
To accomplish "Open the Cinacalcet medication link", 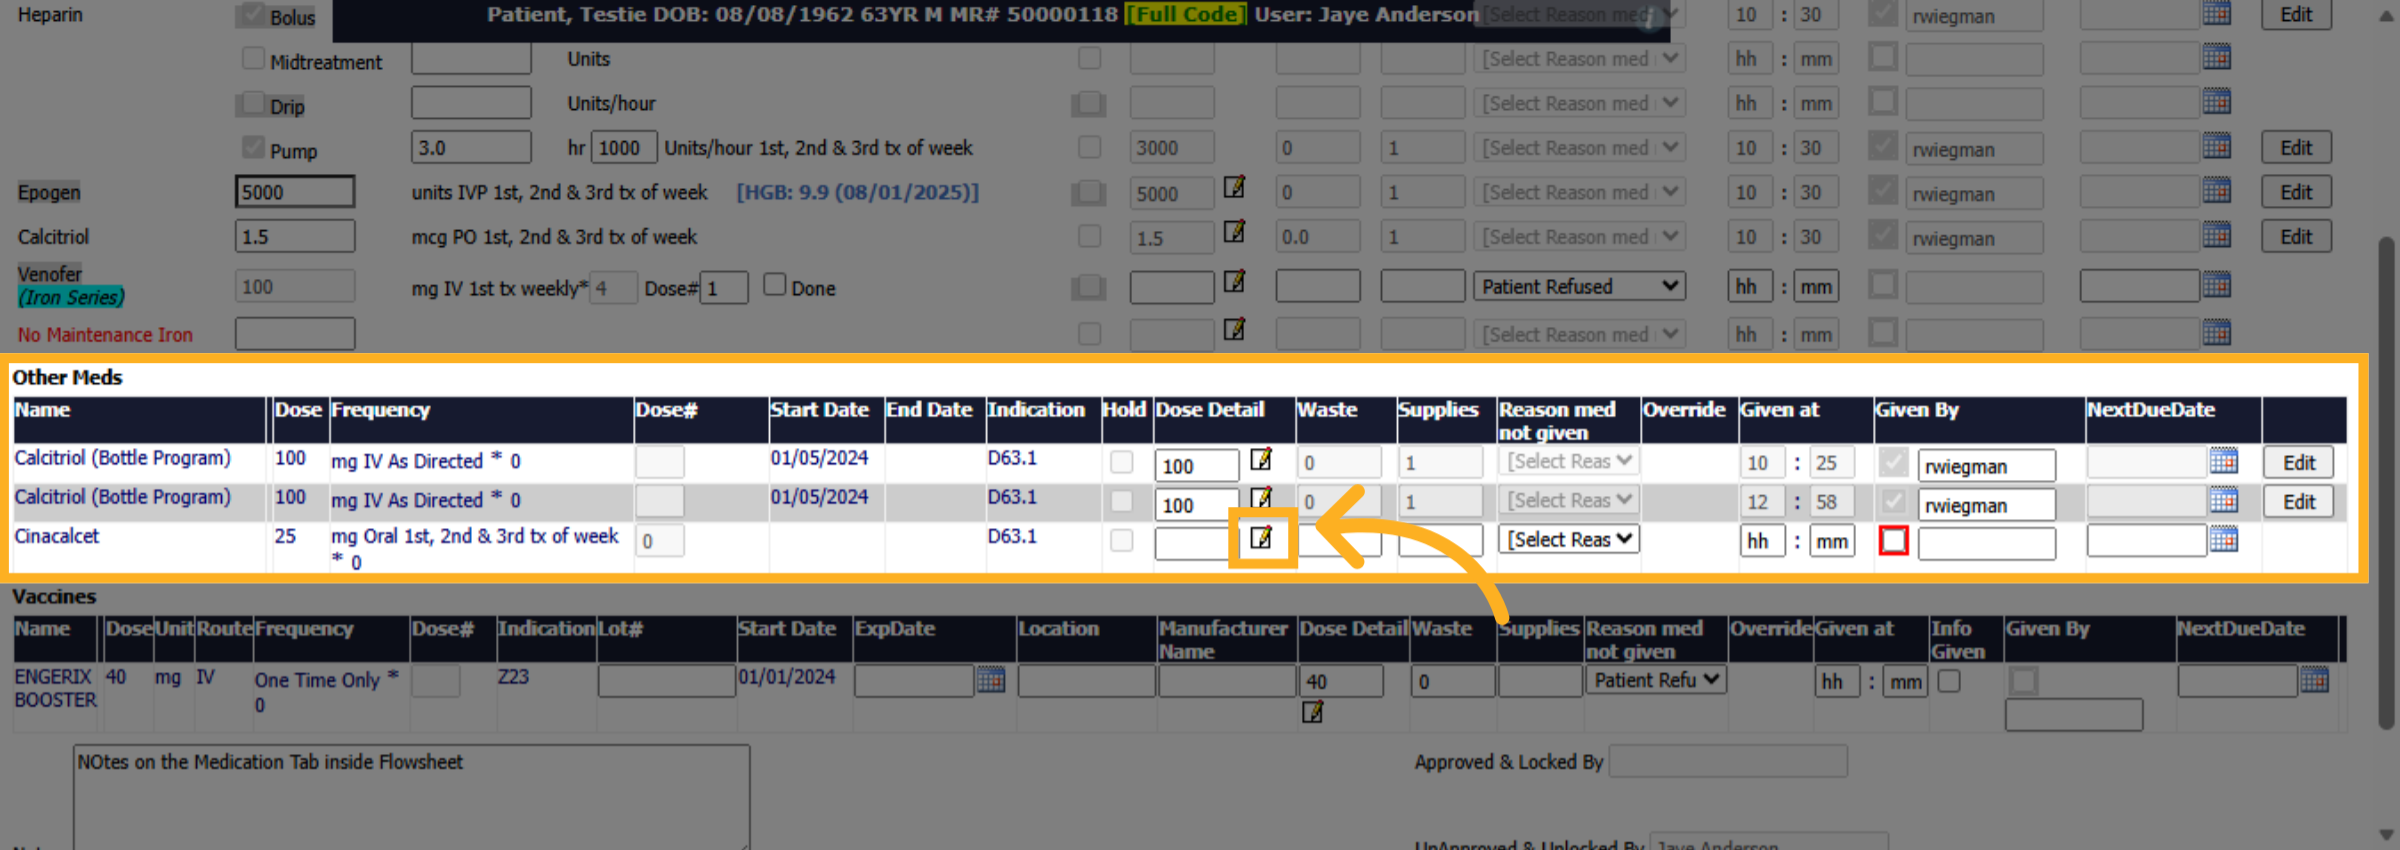I will [57, 536].
